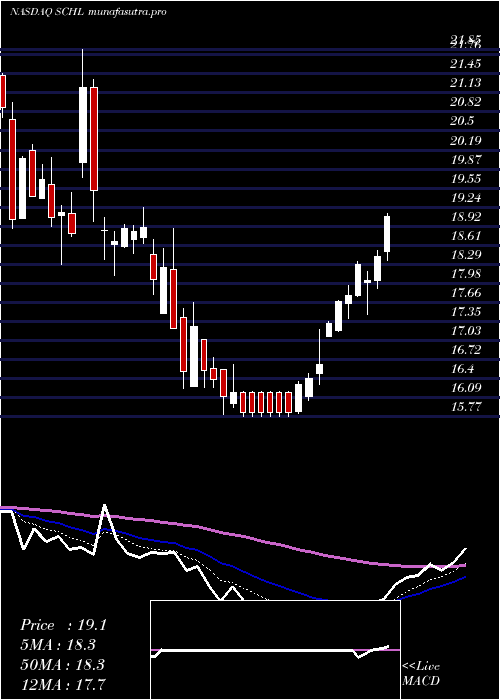Viewport: 500px width, 700px height.
Task: Click the Price : 19.1 readout
Action: [x=63, y=625]
